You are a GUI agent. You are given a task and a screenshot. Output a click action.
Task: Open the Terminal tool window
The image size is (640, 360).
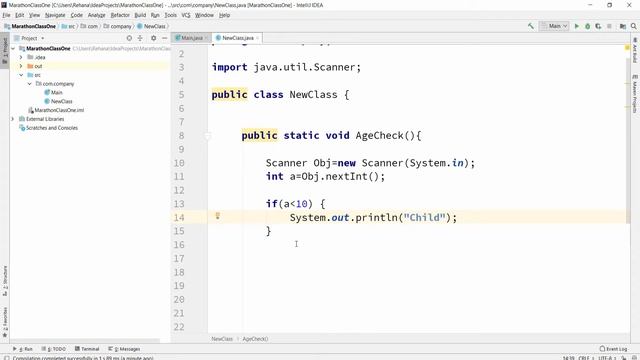(x=87, y=349)
